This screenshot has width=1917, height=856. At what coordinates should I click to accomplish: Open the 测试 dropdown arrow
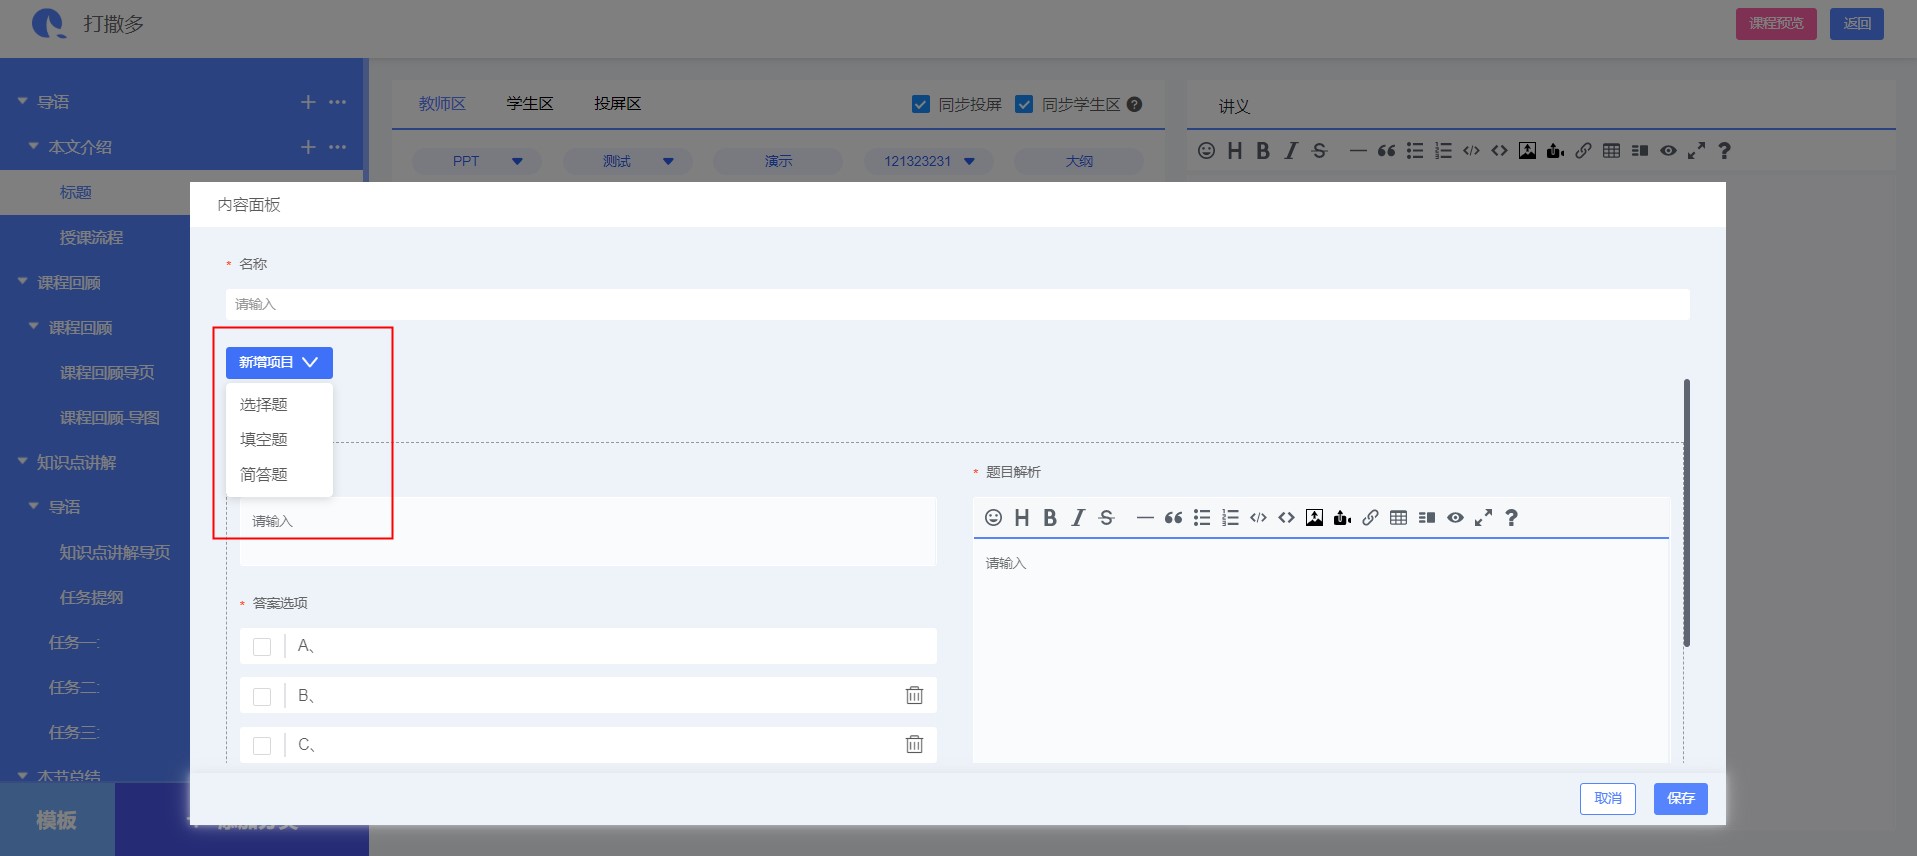(x=668, y=161)
